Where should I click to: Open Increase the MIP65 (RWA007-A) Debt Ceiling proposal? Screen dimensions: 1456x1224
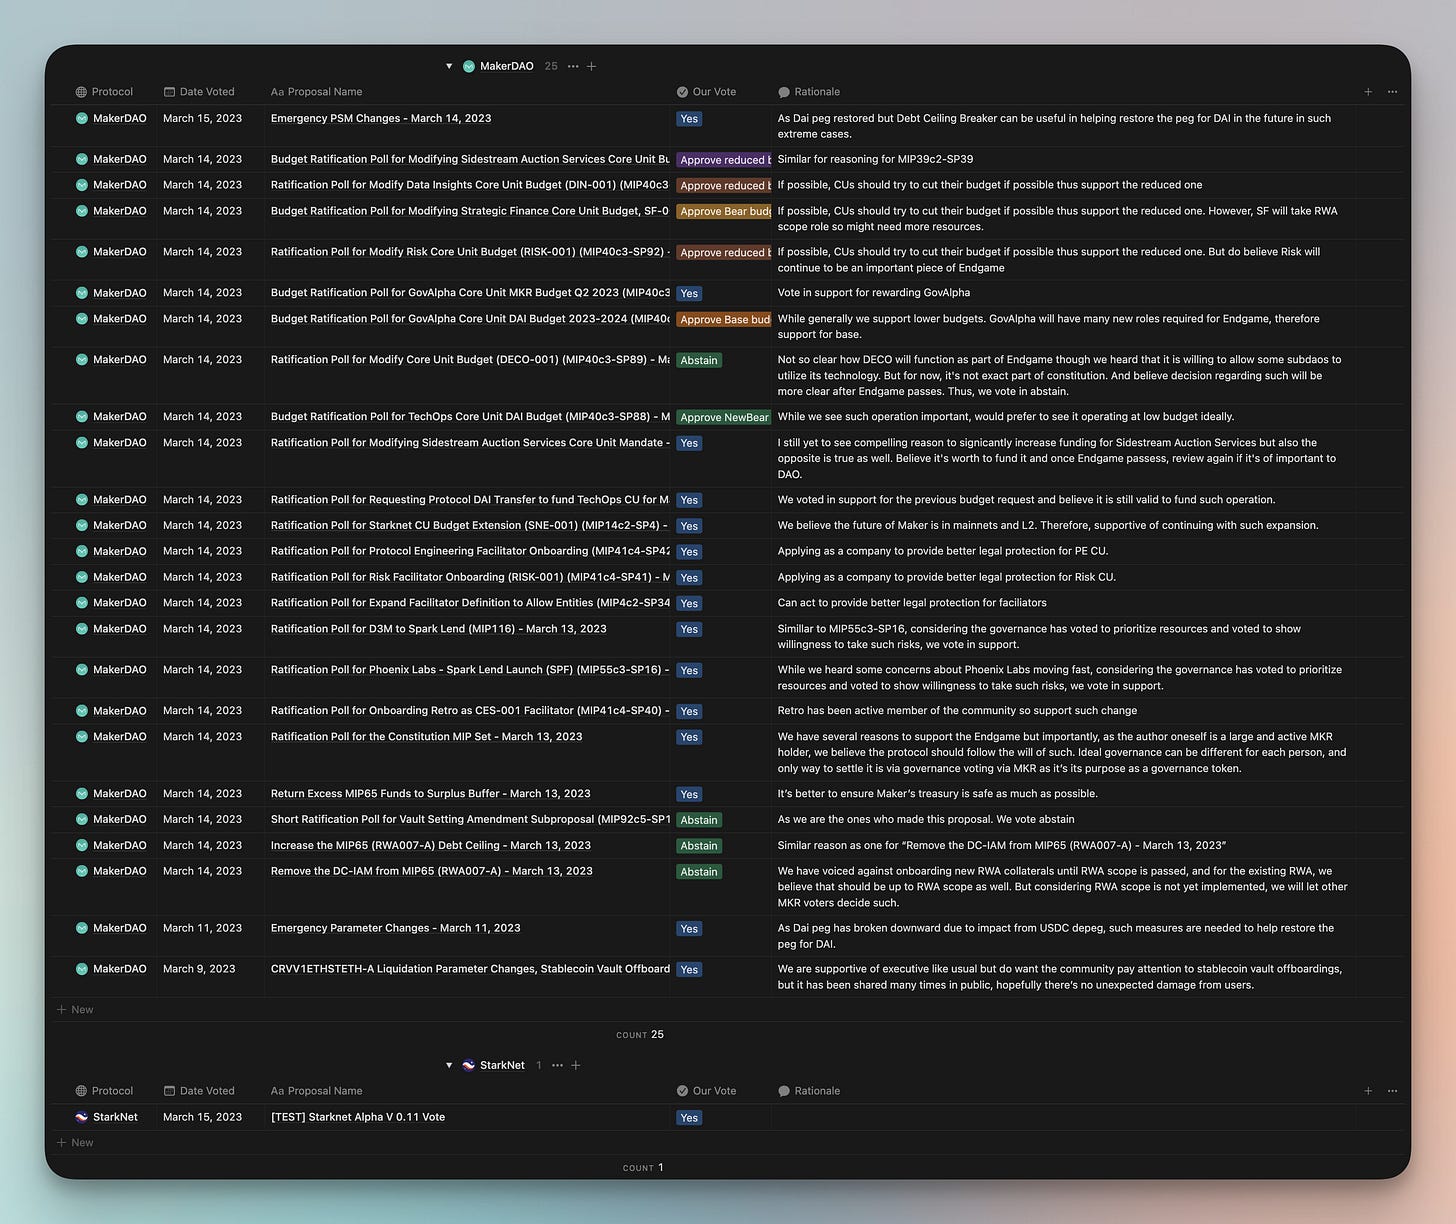coord(430,846)
